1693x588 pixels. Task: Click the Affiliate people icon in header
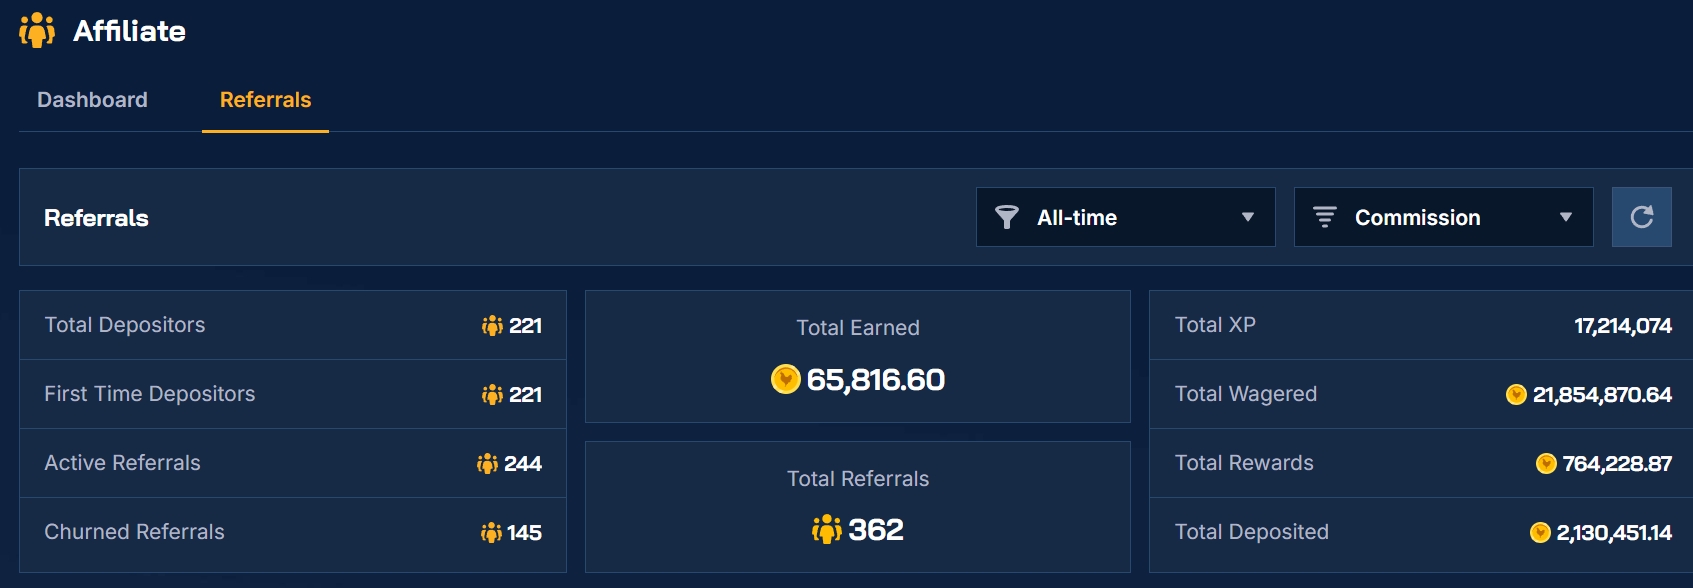(37, 30)
